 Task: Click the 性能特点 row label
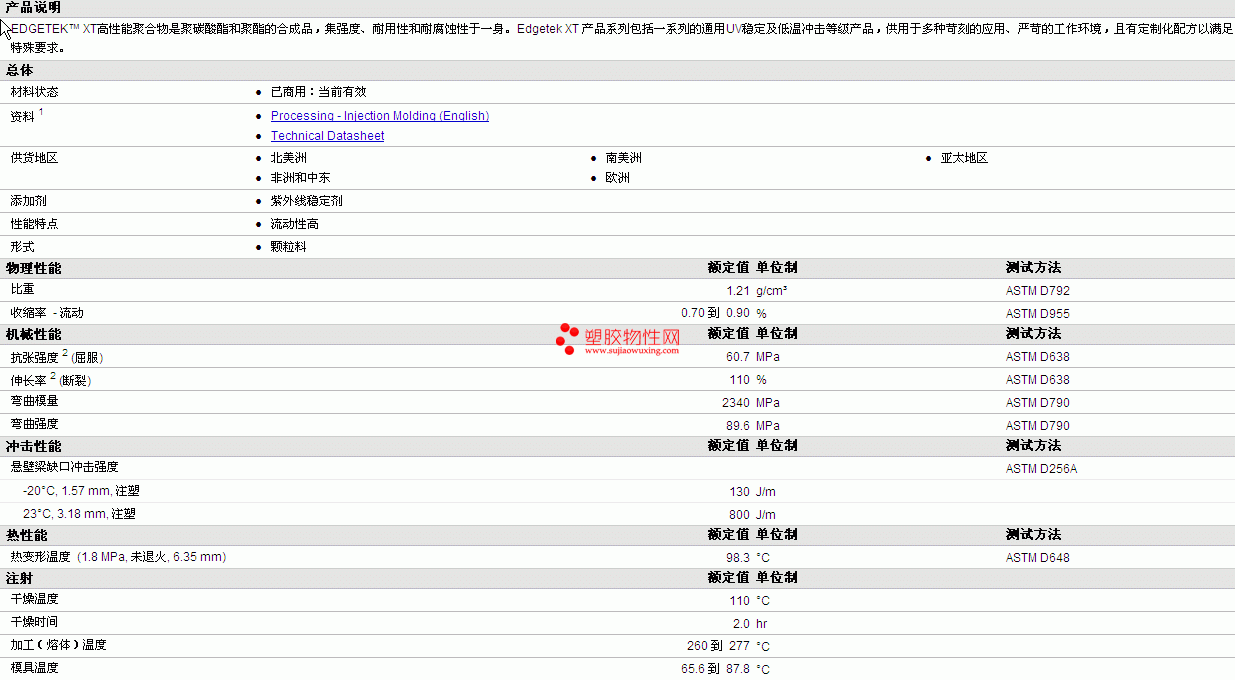point(35,224)
